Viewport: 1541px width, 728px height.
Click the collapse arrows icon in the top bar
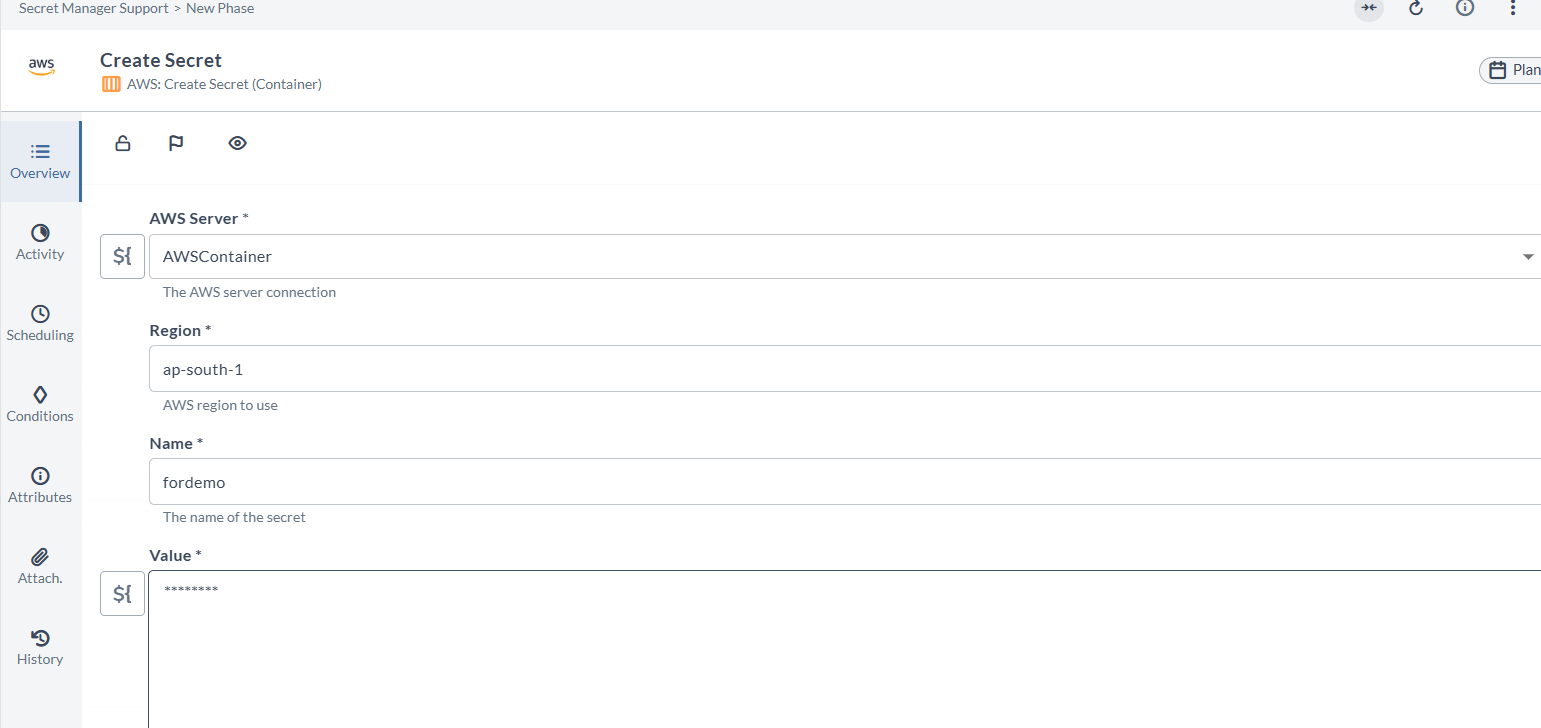click(1369, 8)
